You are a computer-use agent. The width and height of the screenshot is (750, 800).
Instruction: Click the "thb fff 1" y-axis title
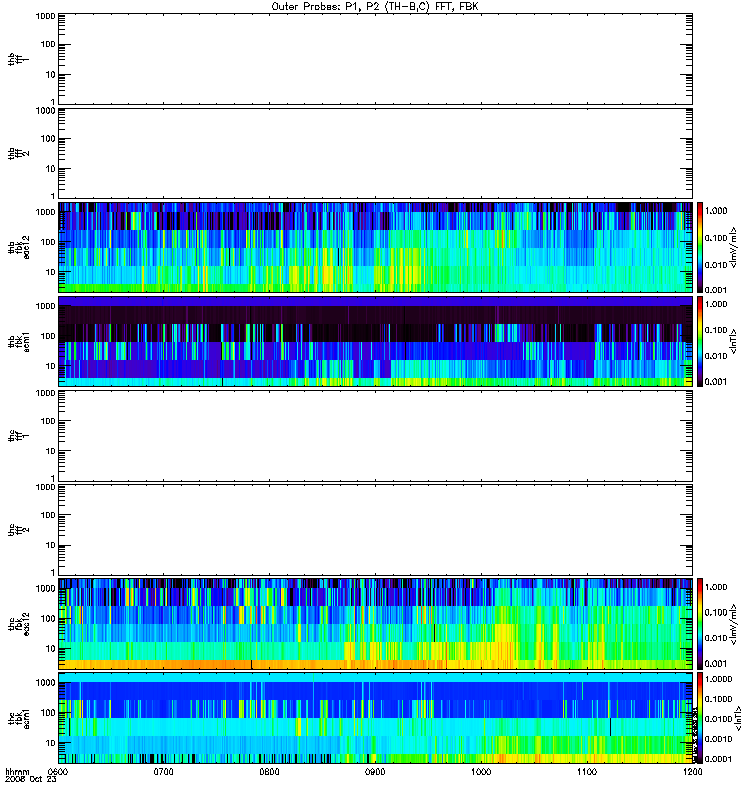[x=19, y=59]
